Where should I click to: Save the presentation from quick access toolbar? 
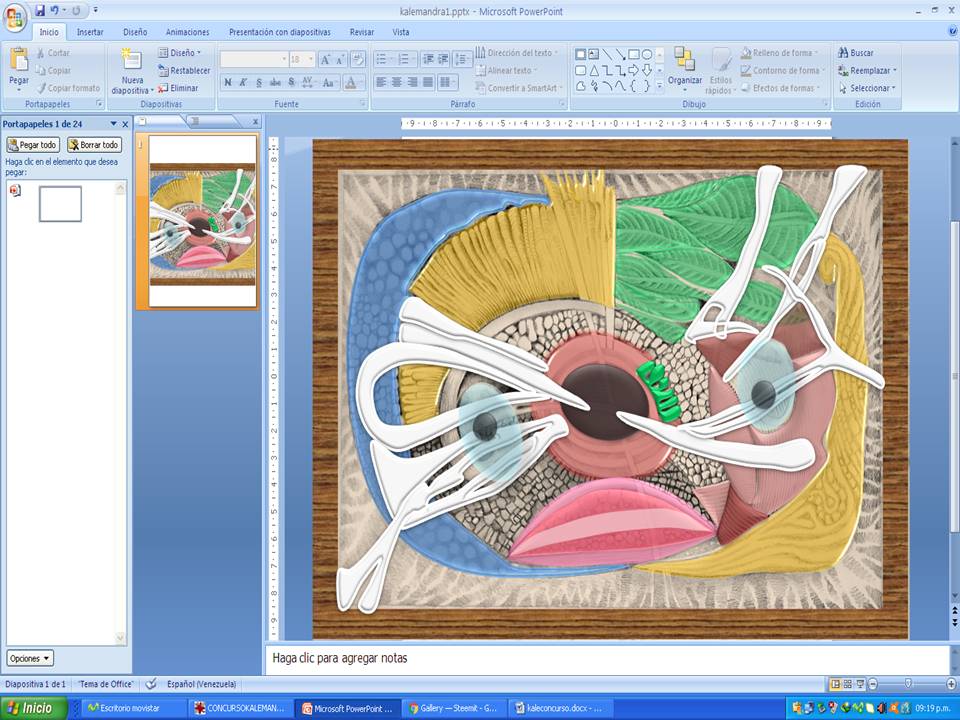click(40, 10)
